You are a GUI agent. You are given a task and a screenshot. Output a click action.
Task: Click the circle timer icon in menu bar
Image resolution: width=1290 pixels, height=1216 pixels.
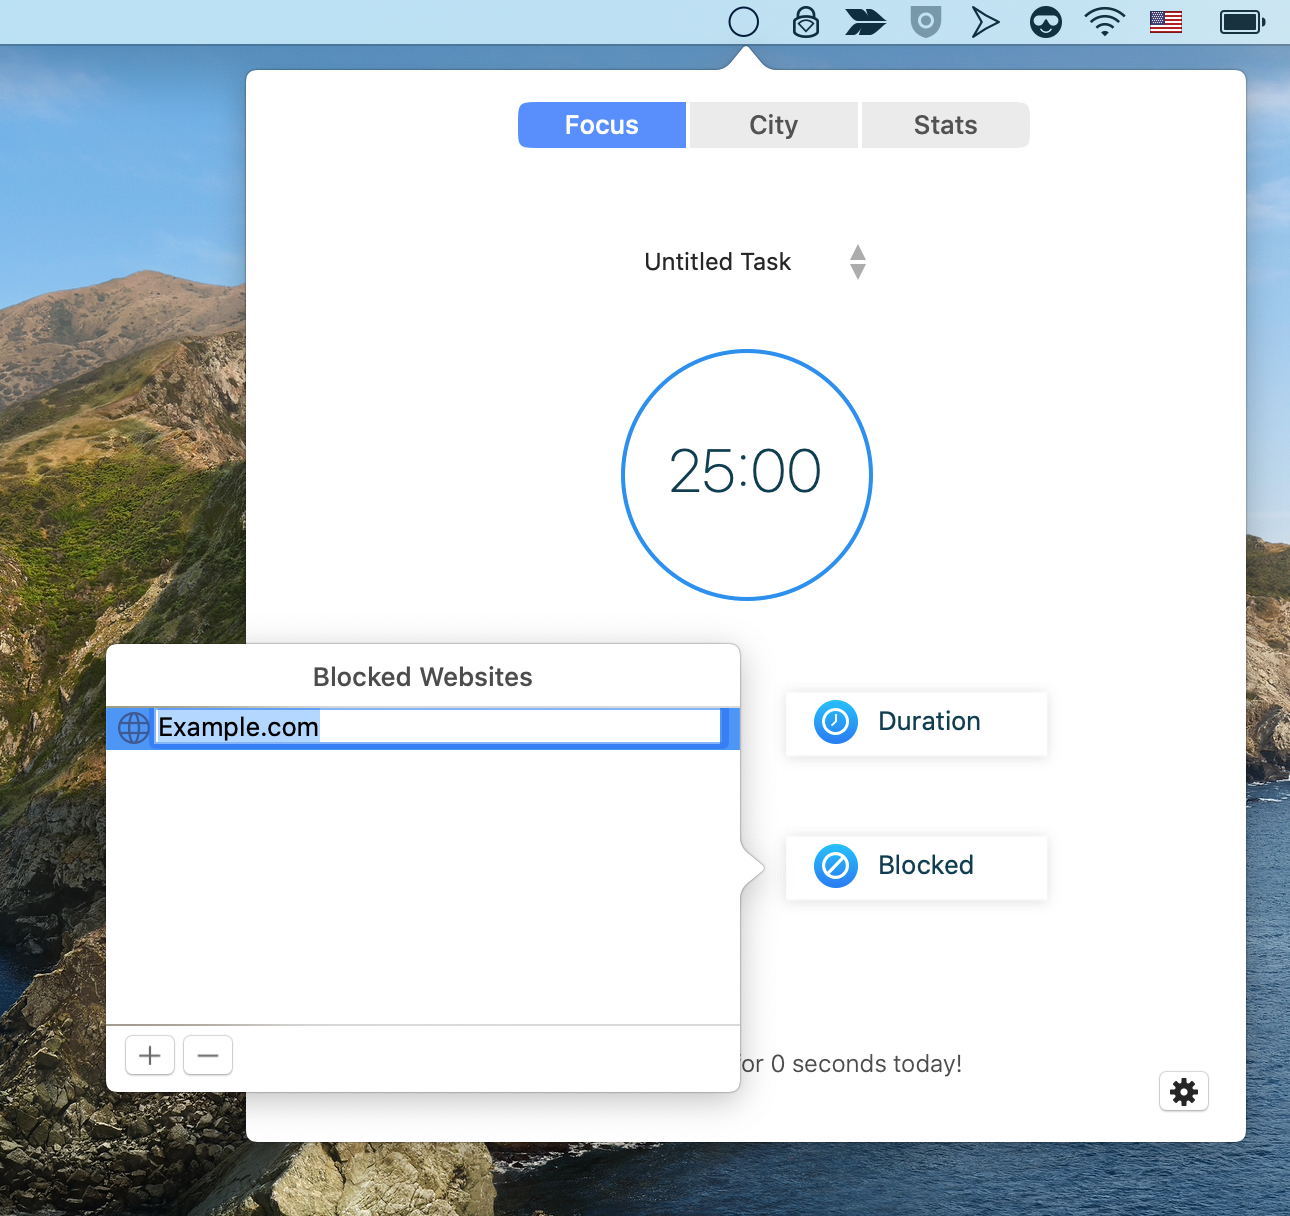744,21
